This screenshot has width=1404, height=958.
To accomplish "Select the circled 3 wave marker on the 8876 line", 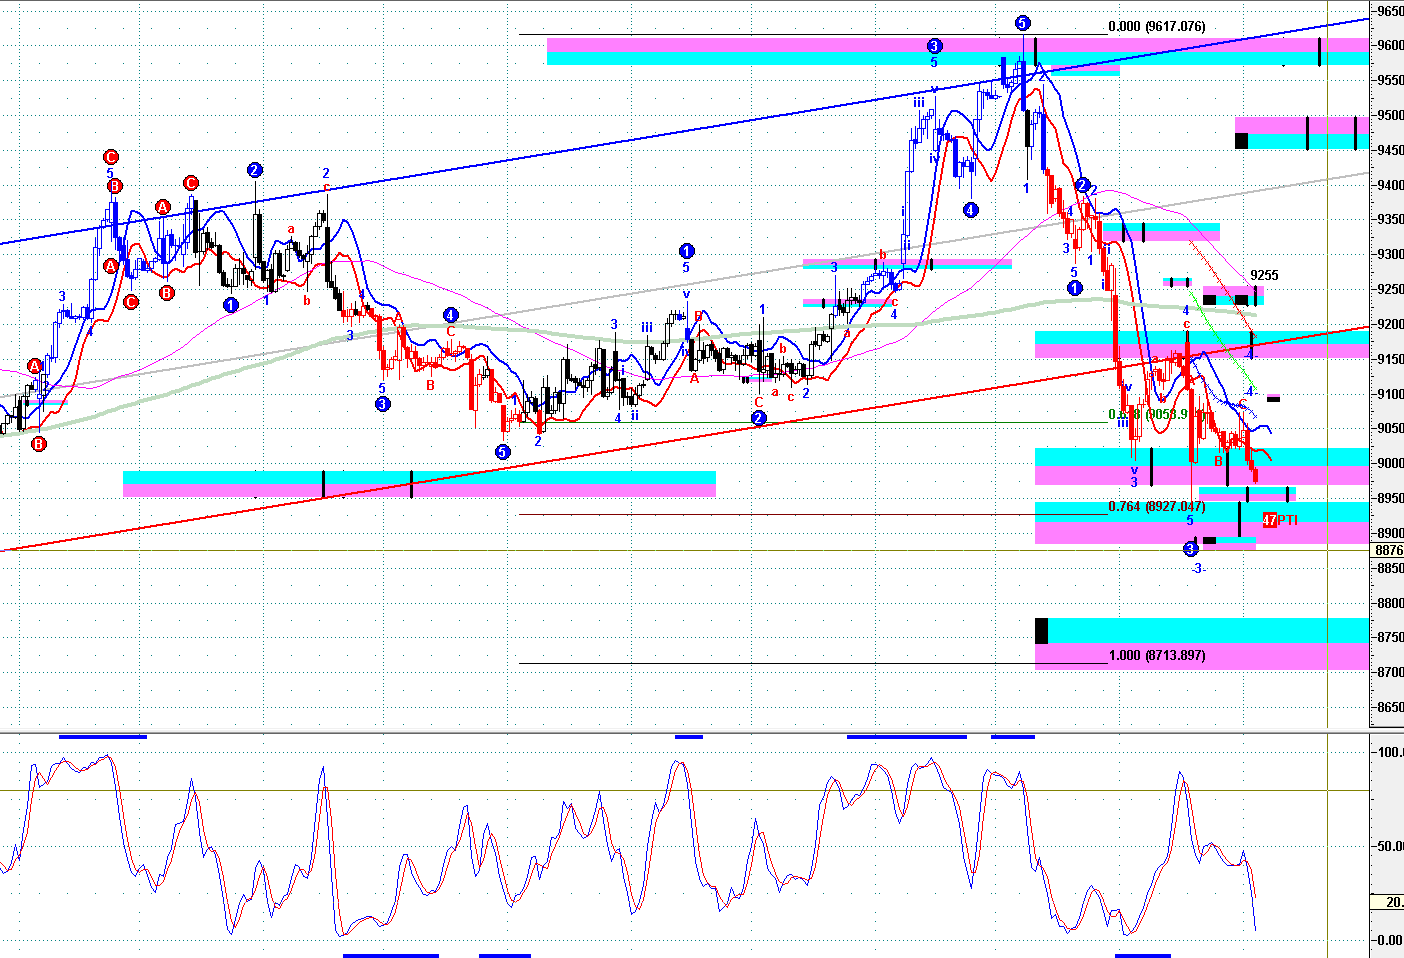I will [1191, 549].
